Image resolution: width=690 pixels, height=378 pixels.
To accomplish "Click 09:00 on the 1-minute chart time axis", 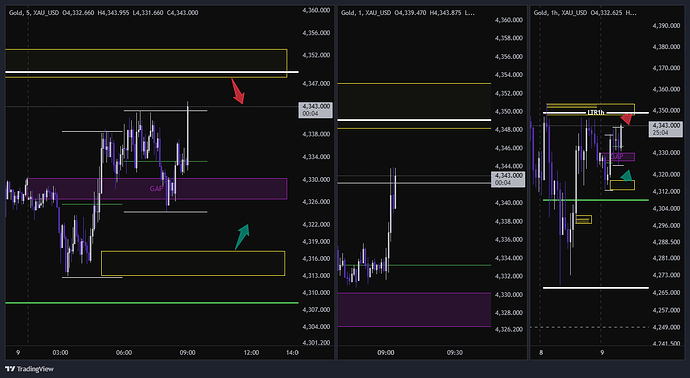I will pos(386,352).
